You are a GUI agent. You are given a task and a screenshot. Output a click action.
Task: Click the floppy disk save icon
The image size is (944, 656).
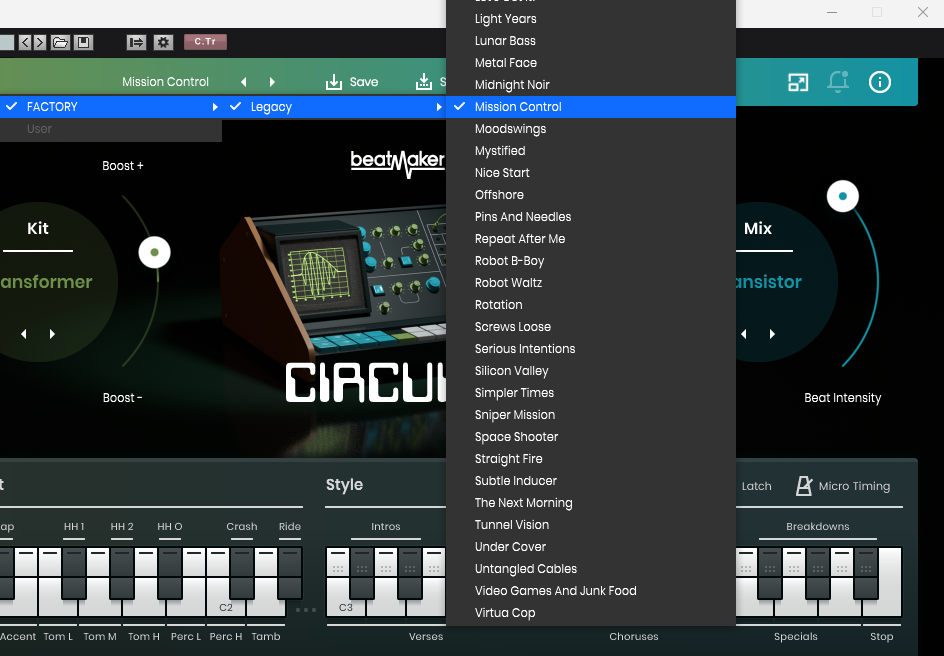[x=83, y=42]
